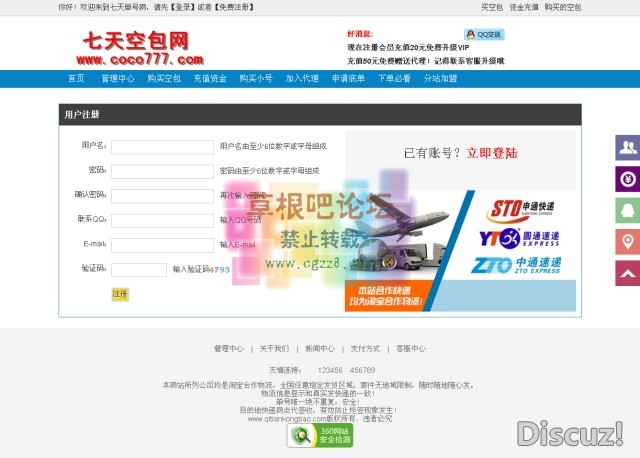This screenshot has height=458, width=640.
Task: Click footer link 关于我们
Action: pyautogui.click(x=274, y=349)
